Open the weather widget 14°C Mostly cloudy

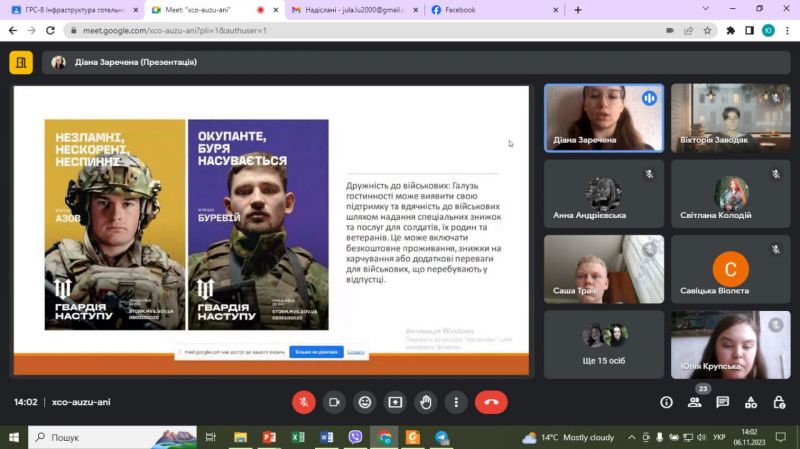pyautogui.click(x=568, y=437)
